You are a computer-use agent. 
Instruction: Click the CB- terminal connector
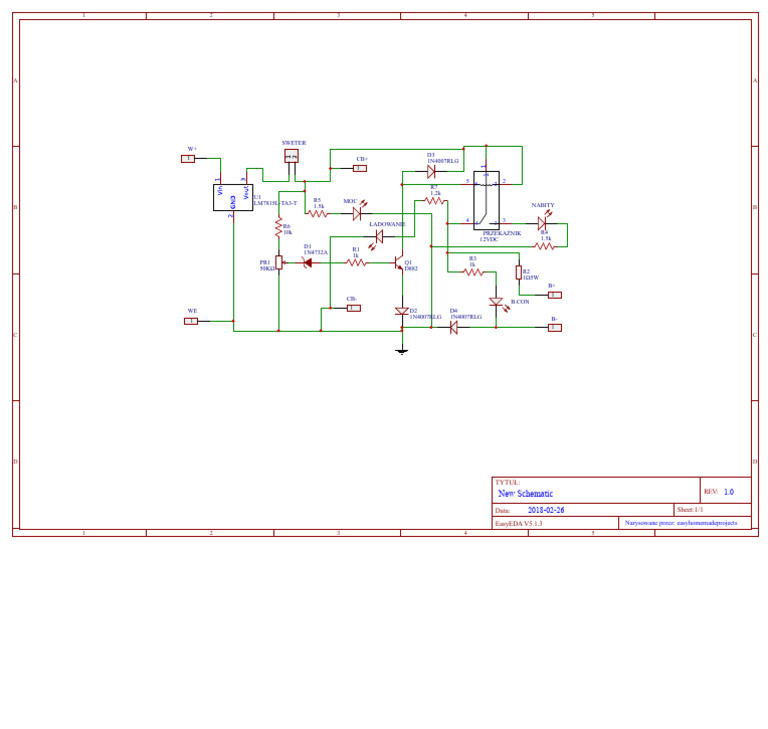click(x=354, y=308)
